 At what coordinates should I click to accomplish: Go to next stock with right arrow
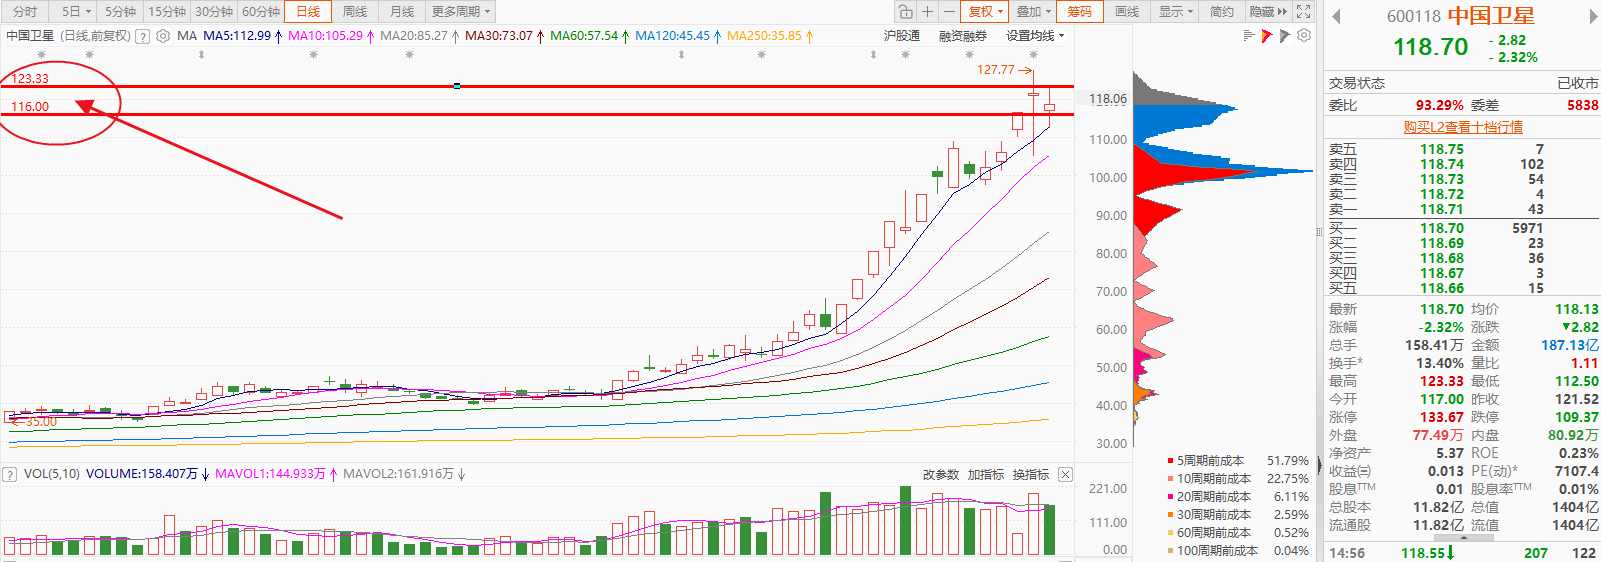1593,16
